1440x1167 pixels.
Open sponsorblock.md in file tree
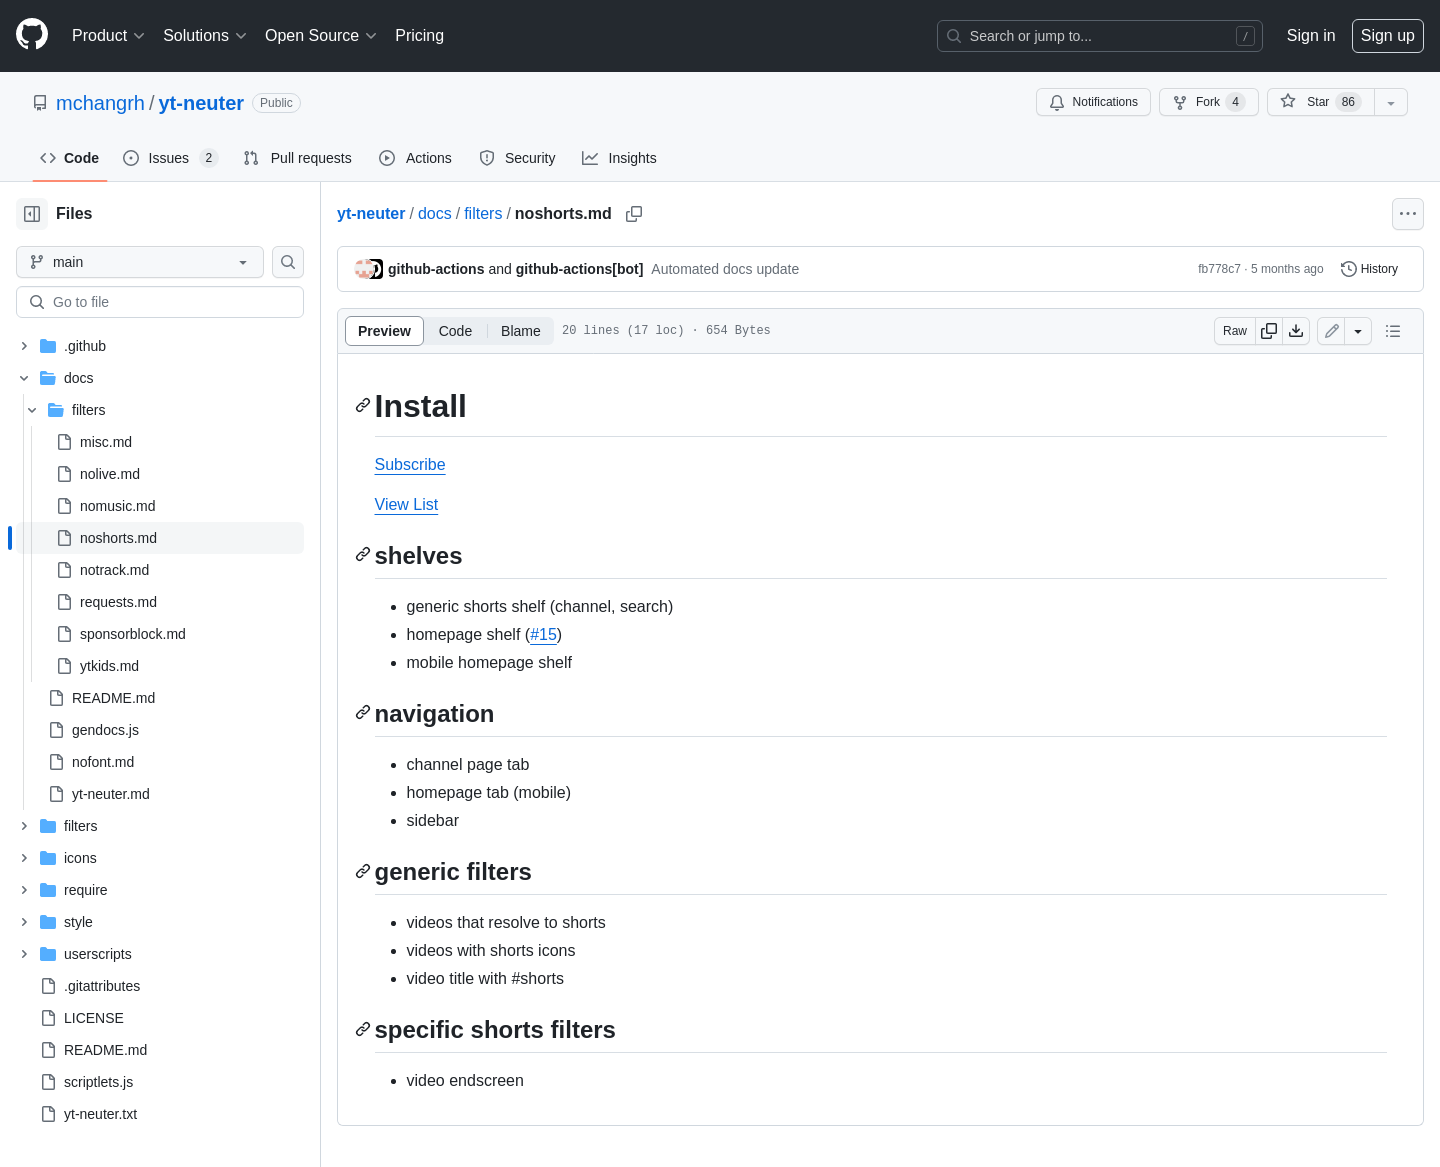pyautogui.click(x=132, y=634)
